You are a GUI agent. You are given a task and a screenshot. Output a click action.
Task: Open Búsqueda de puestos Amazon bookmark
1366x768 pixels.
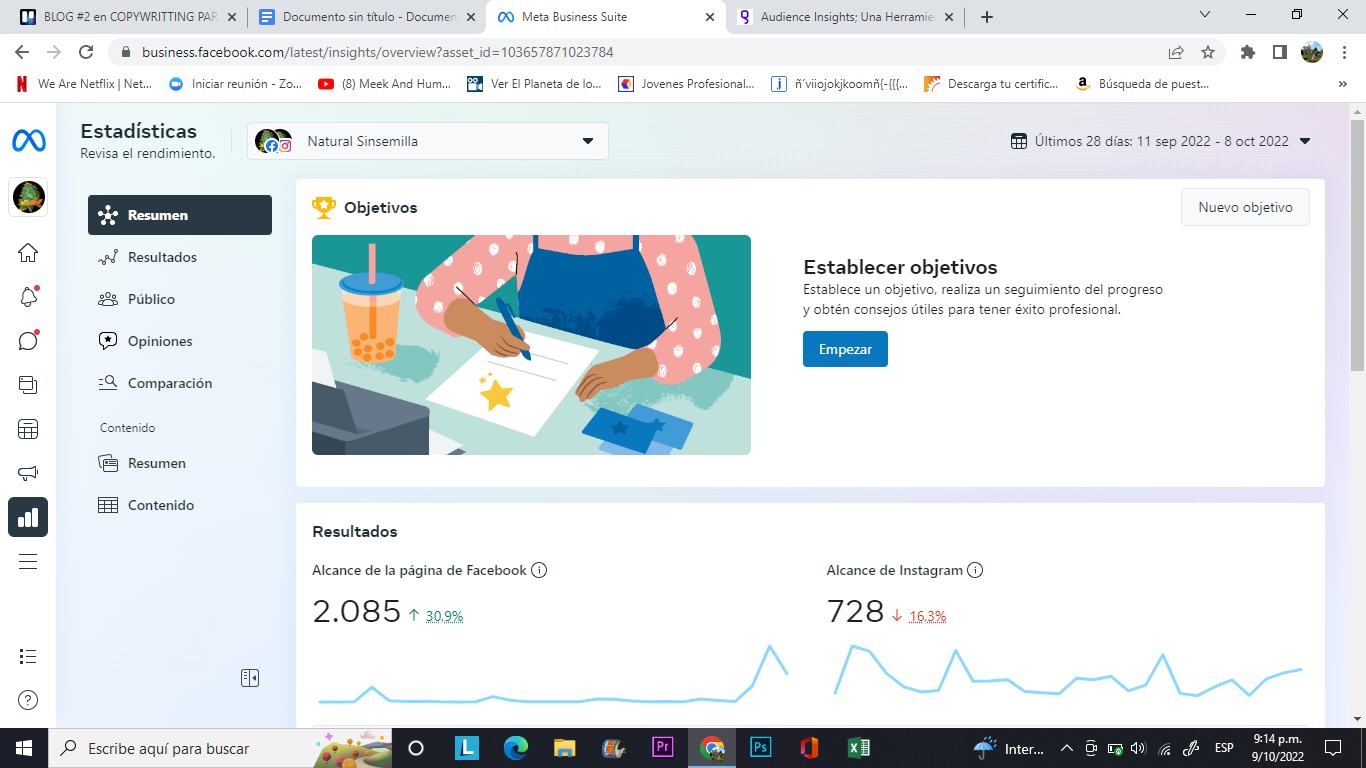click(x=1143, y=84)
